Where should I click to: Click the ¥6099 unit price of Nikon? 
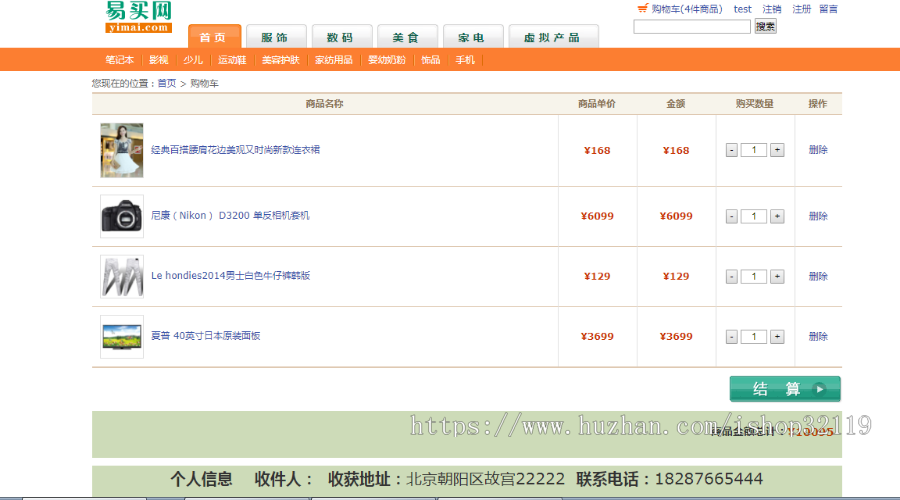597,216
